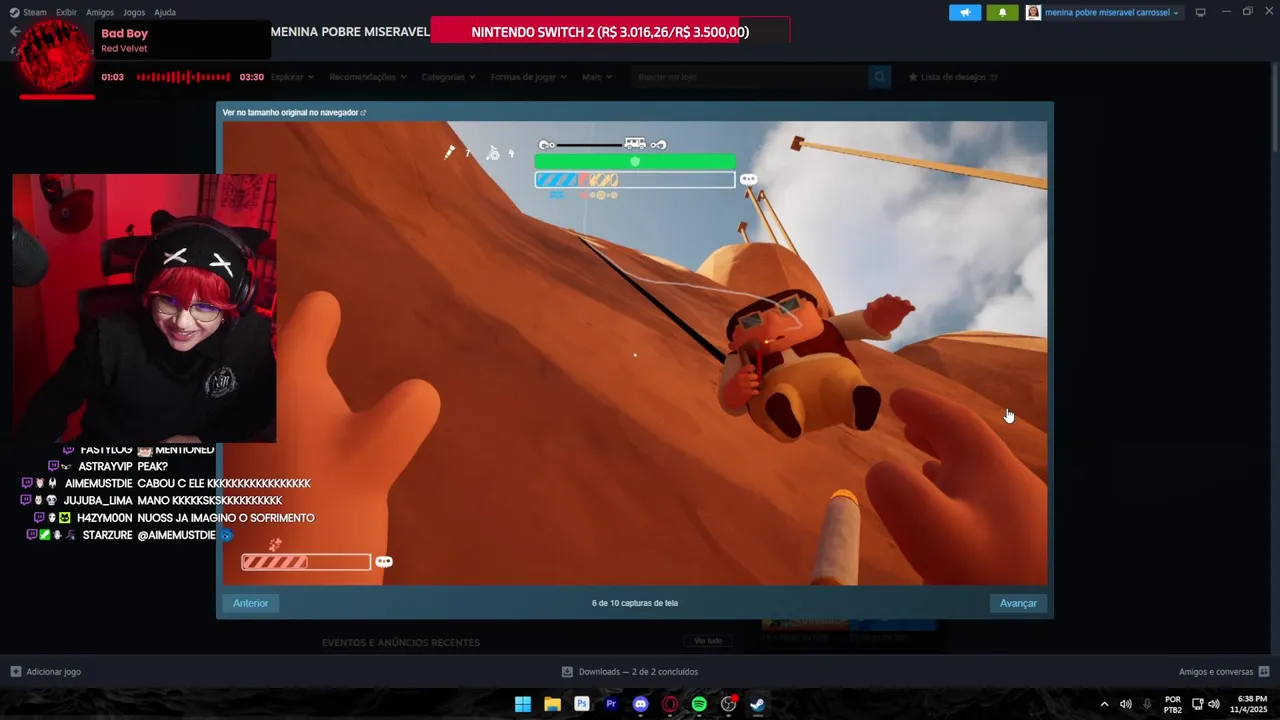Click ASTRAYVIP PEAK? chat message
The height and width of the screenshot is (720, 1280).
(x=107, y=467)
